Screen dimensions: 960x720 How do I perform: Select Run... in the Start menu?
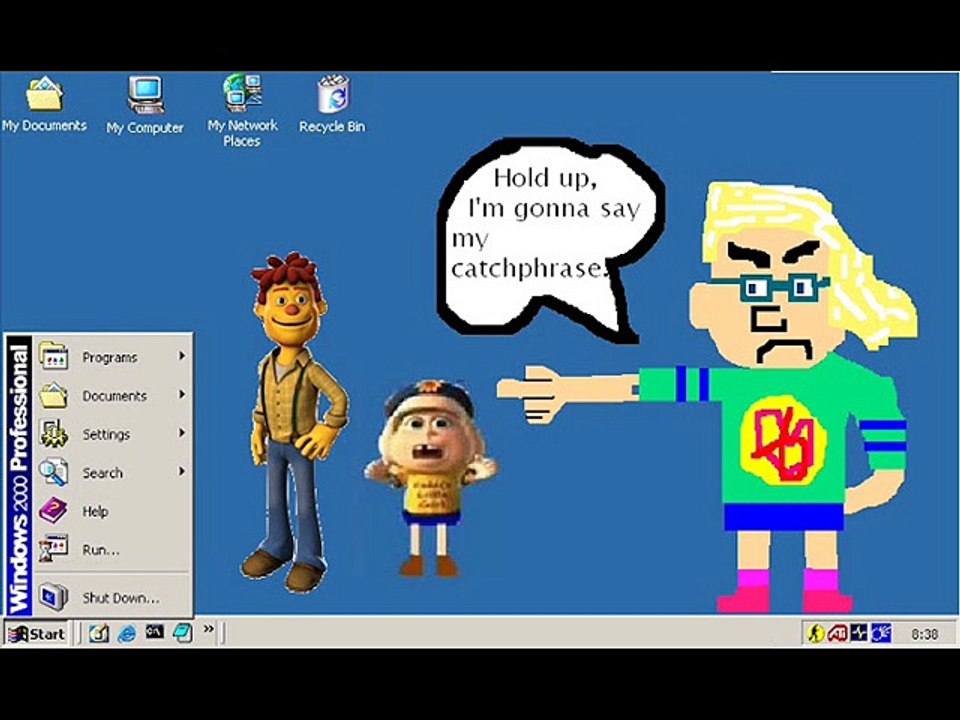(113, 550)
